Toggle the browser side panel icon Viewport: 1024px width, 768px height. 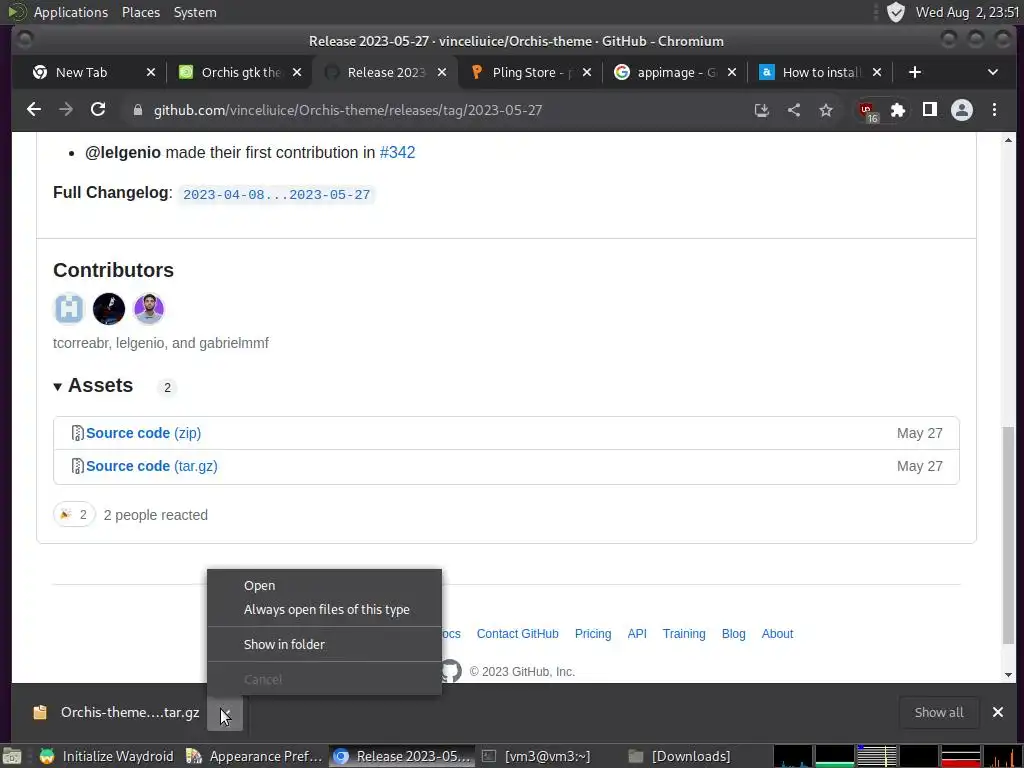(930, 110)
